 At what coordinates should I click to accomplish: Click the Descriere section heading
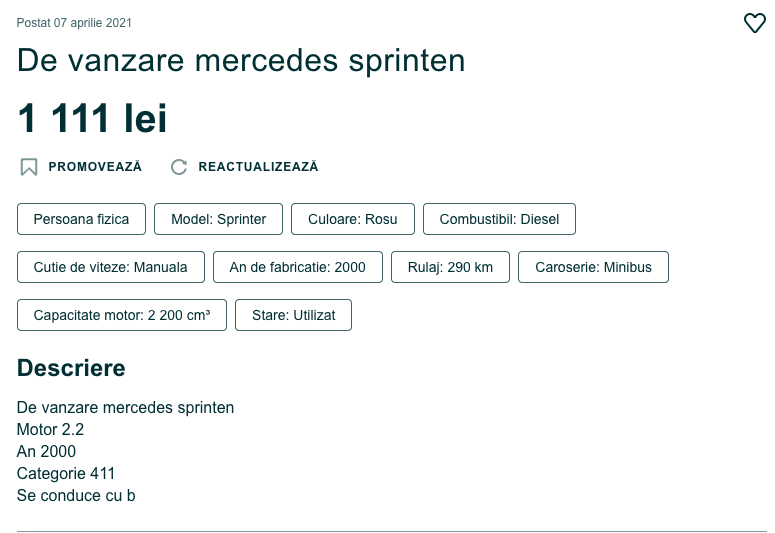[71, 368]
